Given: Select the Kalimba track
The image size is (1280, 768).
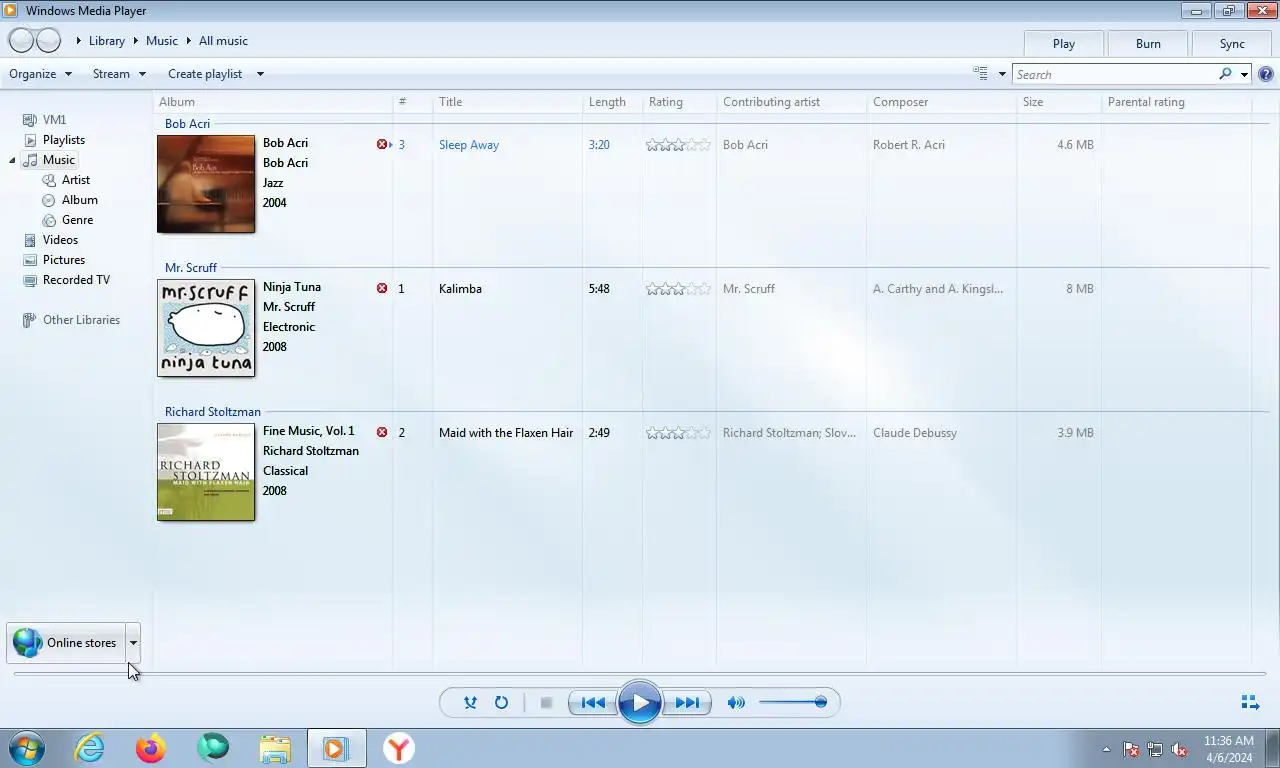Looking at the screenshot, I should point(460,289).
